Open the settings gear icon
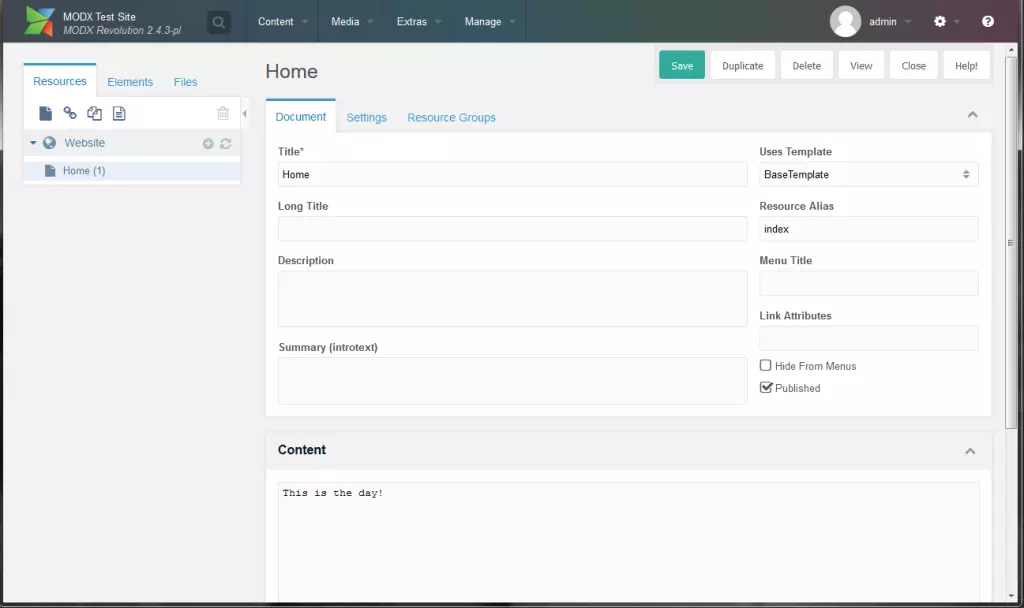The width and height of the screenshot is (1024, 608). tap(940, 22)
